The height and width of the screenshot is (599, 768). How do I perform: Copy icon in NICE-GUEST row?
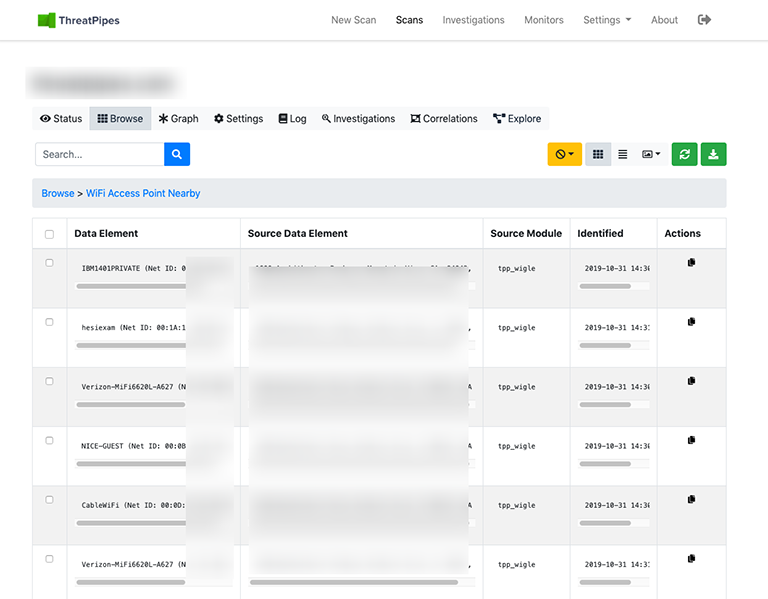pyautogui.click(x=691, y=440)
